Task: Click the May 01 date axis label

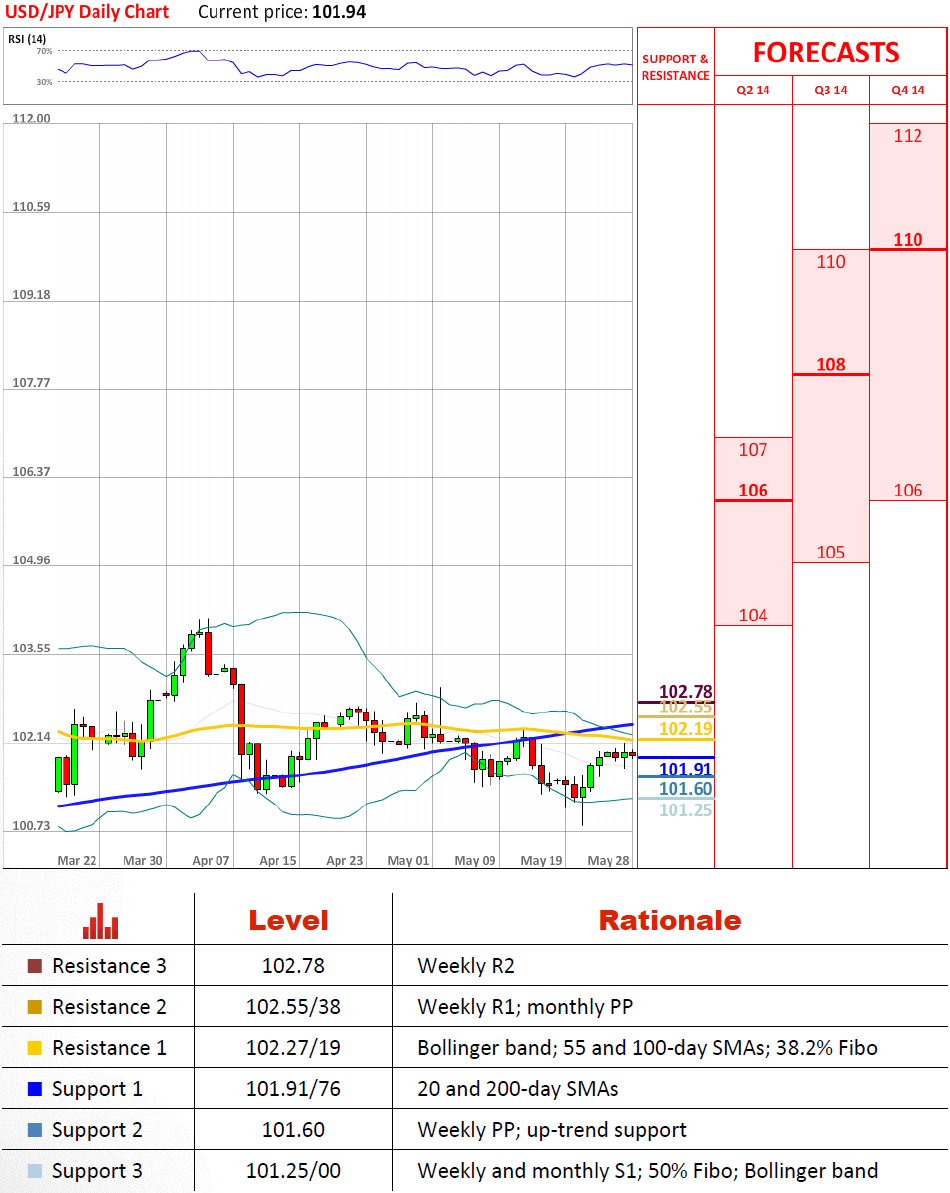Action: [x=408, y=861]
